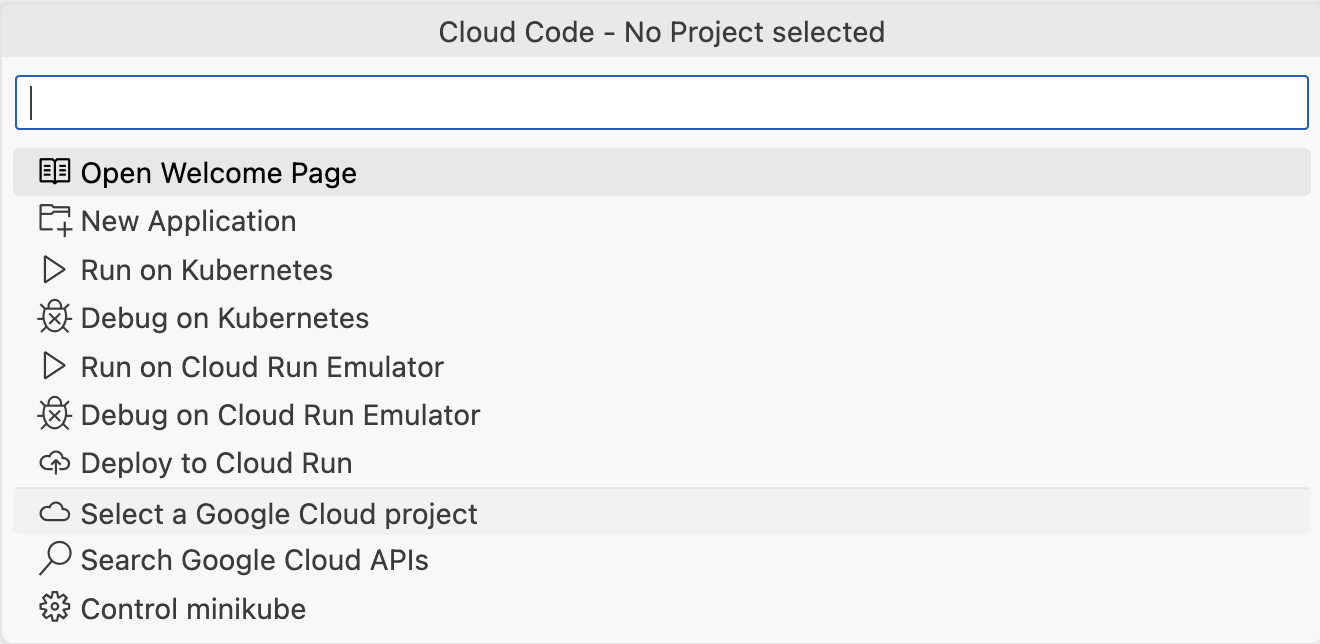1320x644 pixels.
Task: Click the cloud icon beside Select a Google Cloud project
Action: (55, 512)
